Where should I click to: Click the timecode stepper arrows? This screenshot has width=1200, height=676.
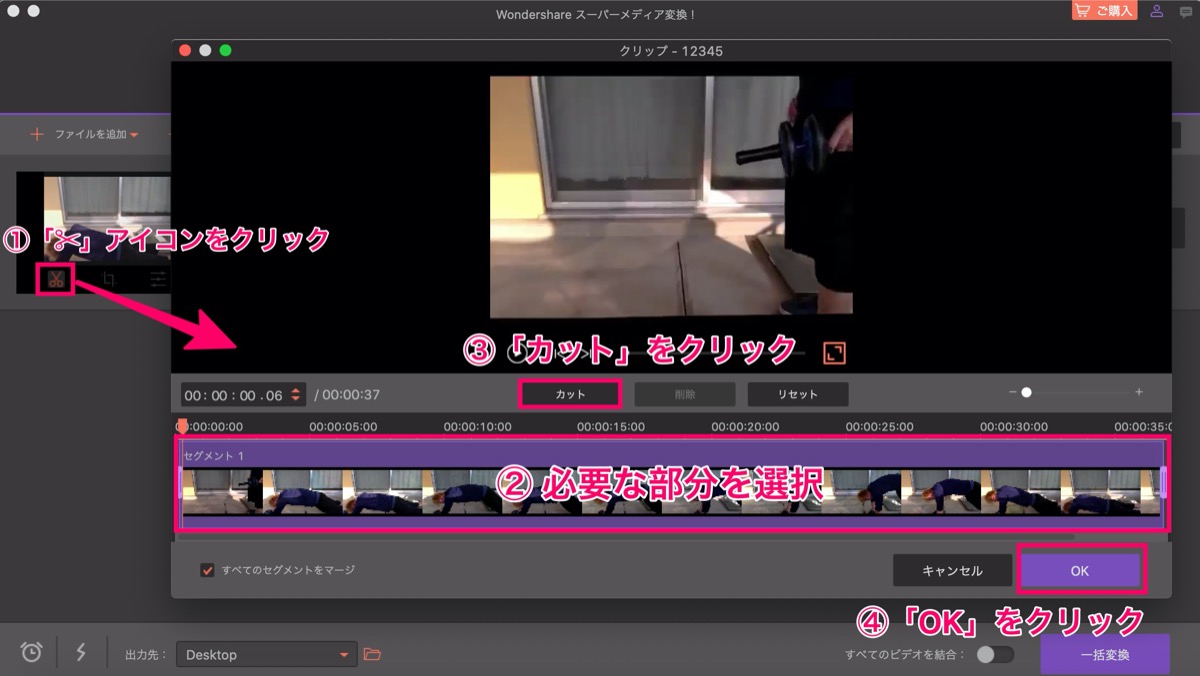click(296, 395)
